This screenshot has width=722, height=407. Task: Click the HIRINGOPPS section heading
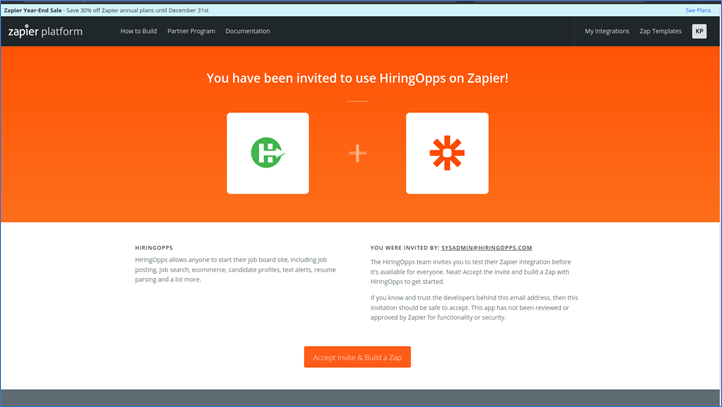[x=154, y=248]
